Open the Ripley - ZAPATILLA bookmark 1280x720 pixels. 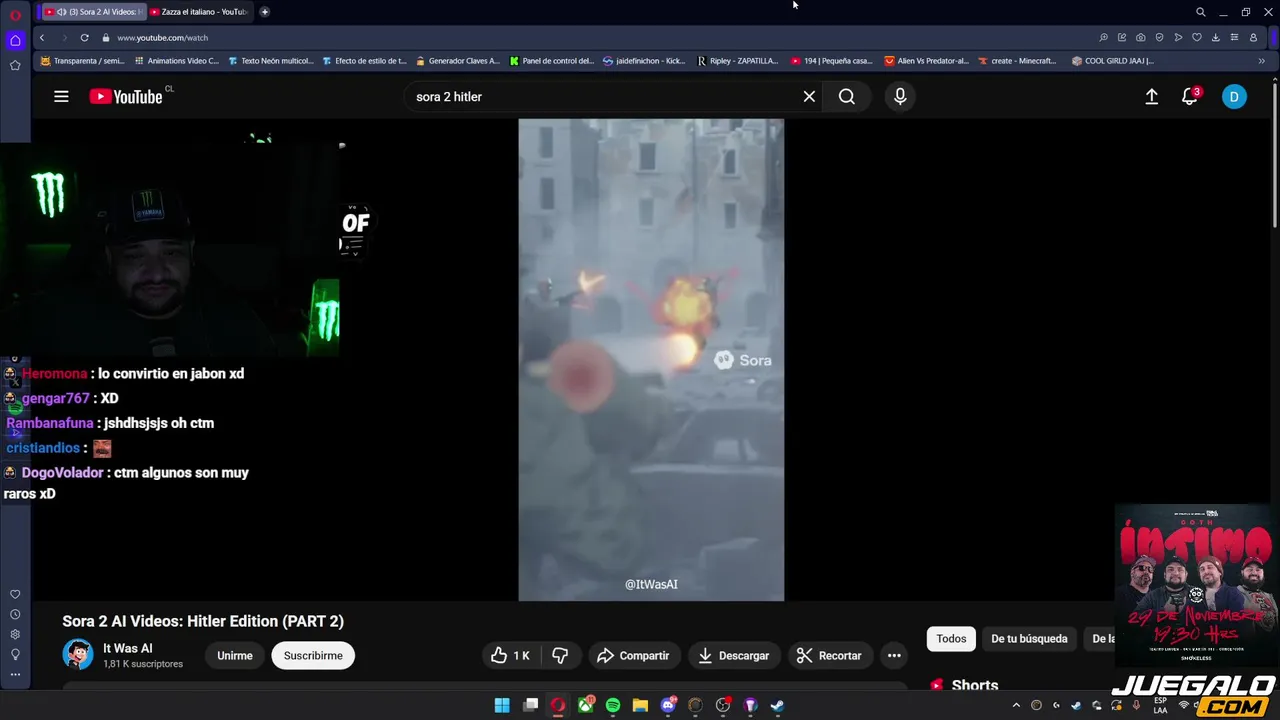point(738,61)
